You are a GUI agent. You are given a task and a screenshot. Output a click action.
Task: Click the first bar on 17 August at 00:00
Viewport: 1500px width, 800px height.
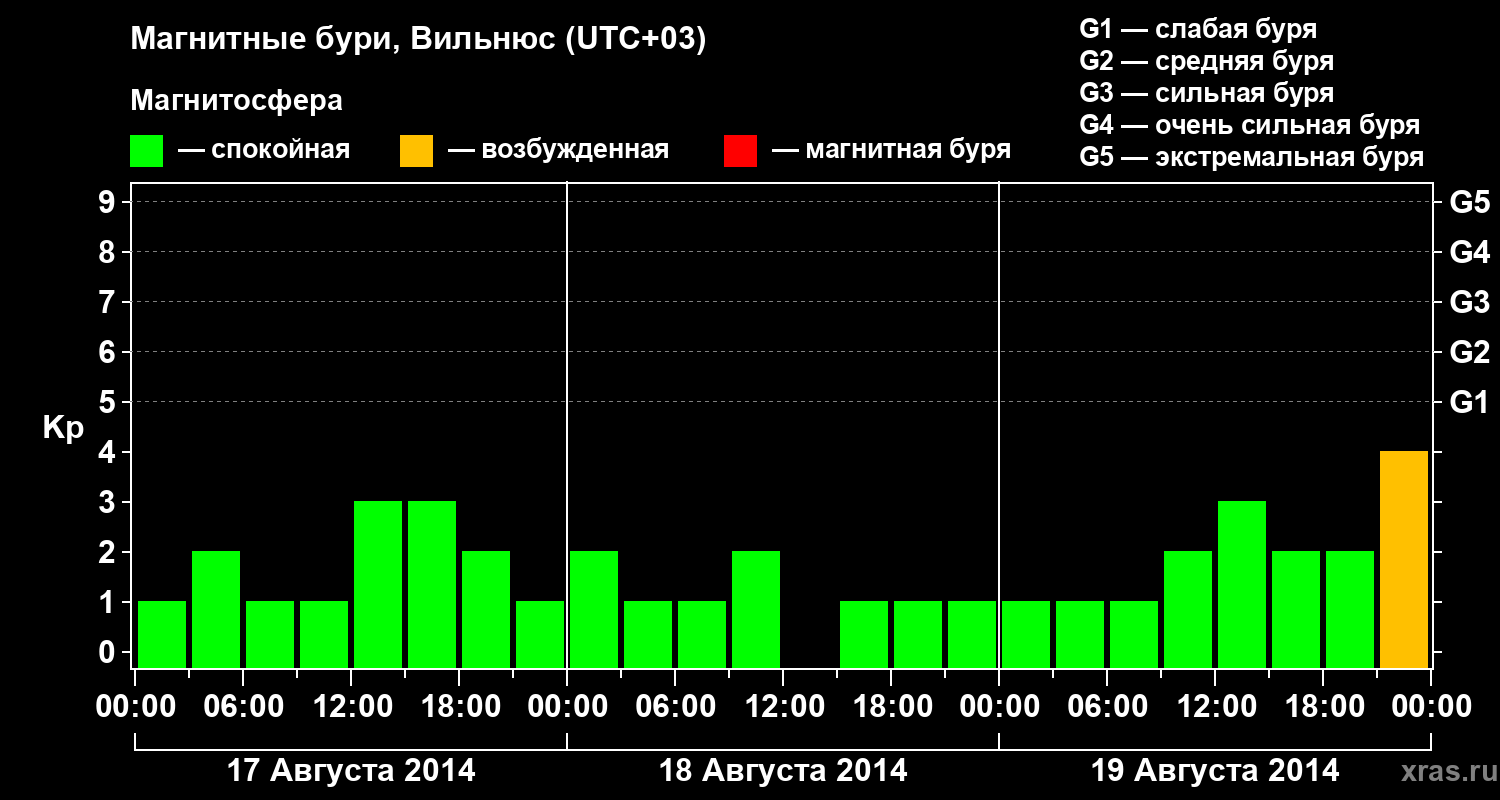click(162, 635)
